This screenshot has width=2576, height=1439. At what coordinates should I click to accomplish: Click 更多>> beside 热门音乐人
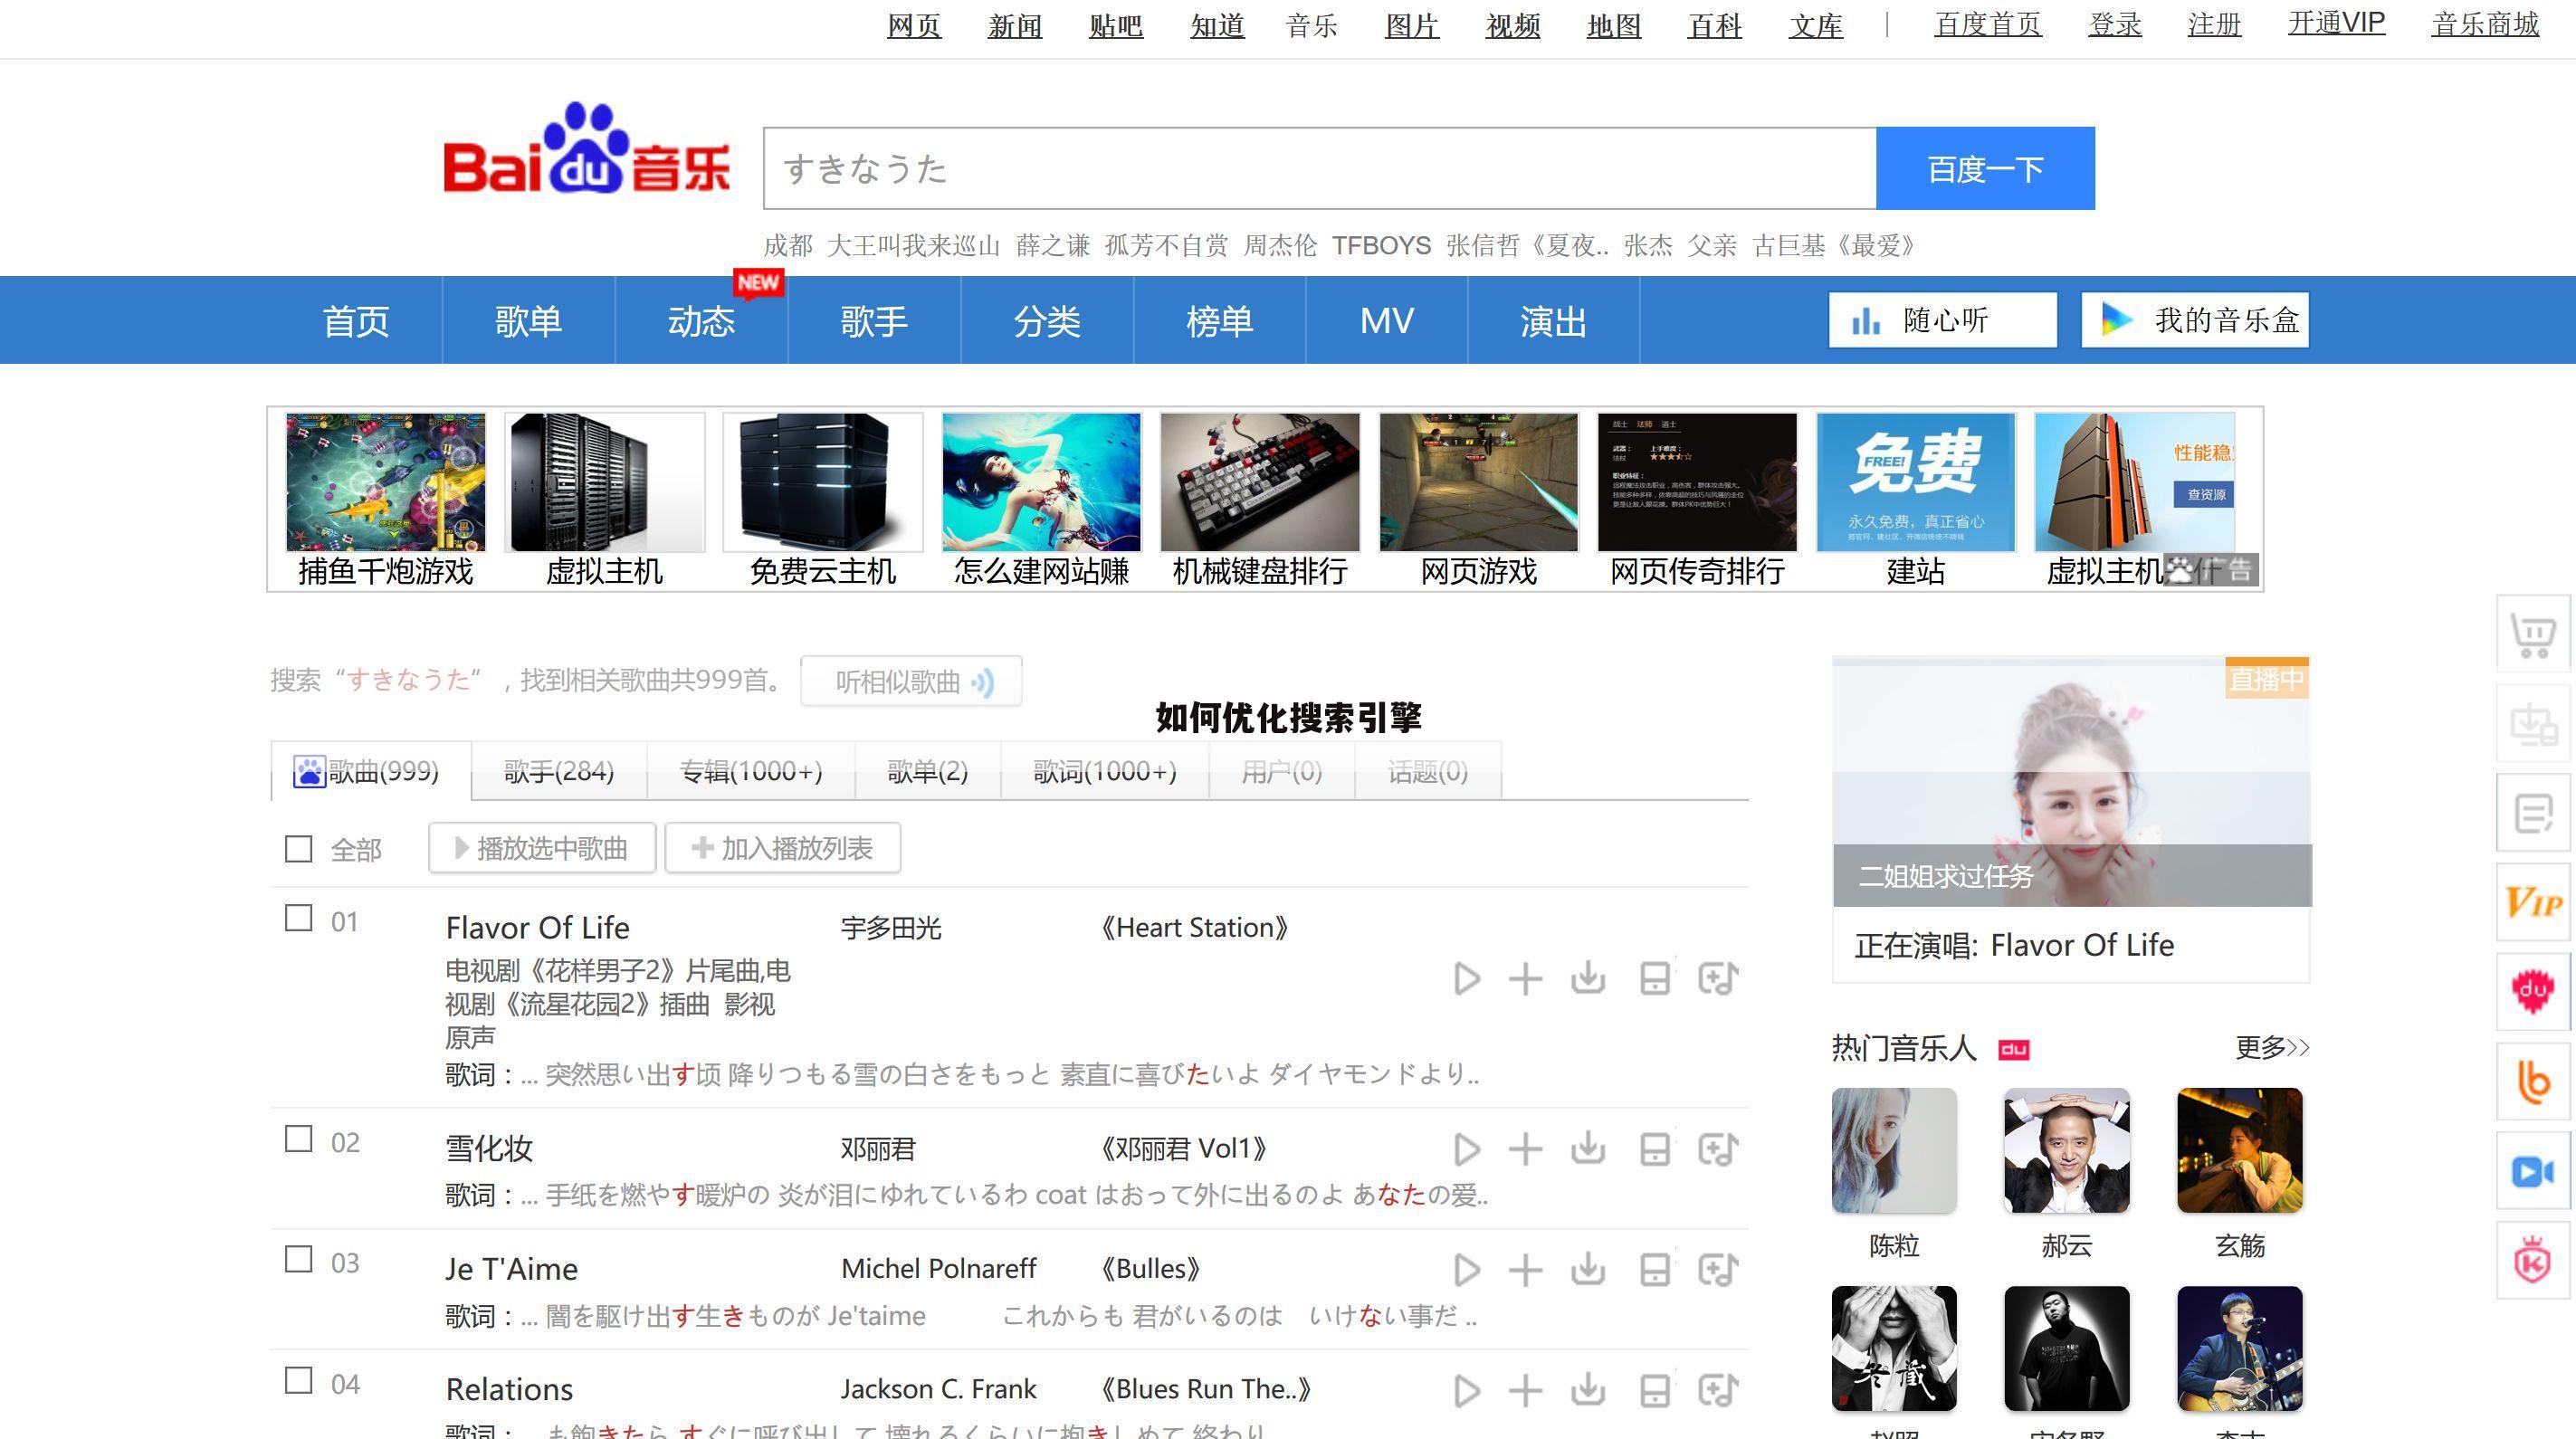pyautogui.click(x=2272, y=1047)
